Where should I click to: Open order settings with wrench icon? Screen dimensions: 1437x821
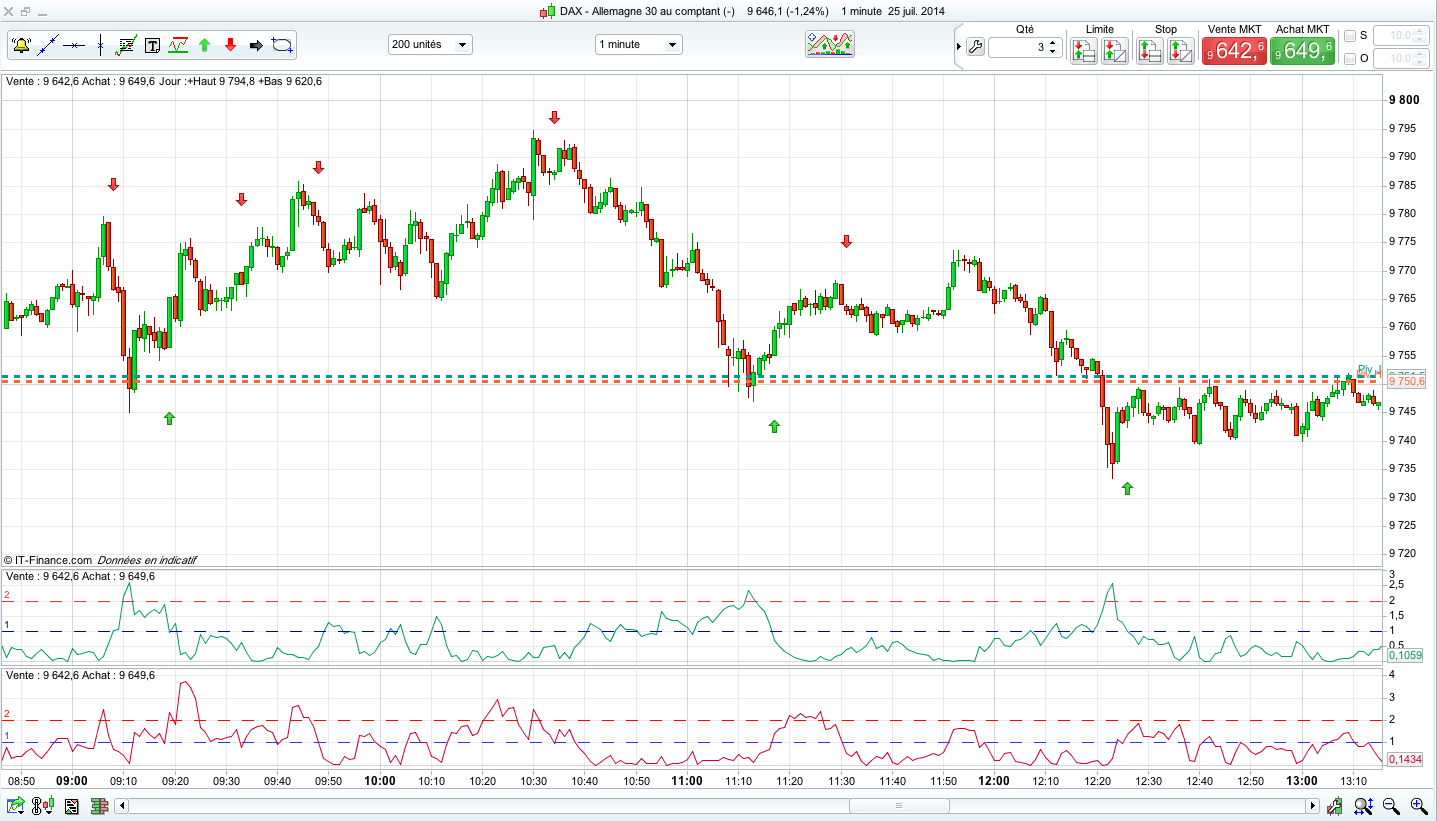[975, 47]
